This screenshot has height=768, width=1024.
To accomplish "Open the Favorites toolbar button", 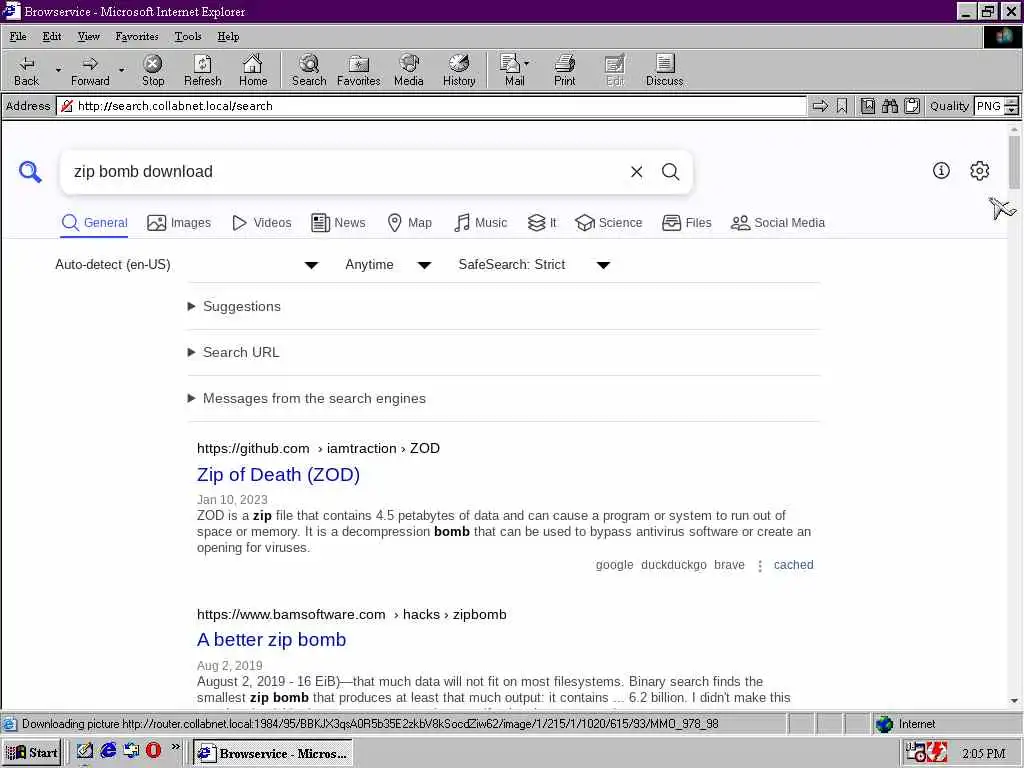I will pyautogui.click(x=359, y=71).
